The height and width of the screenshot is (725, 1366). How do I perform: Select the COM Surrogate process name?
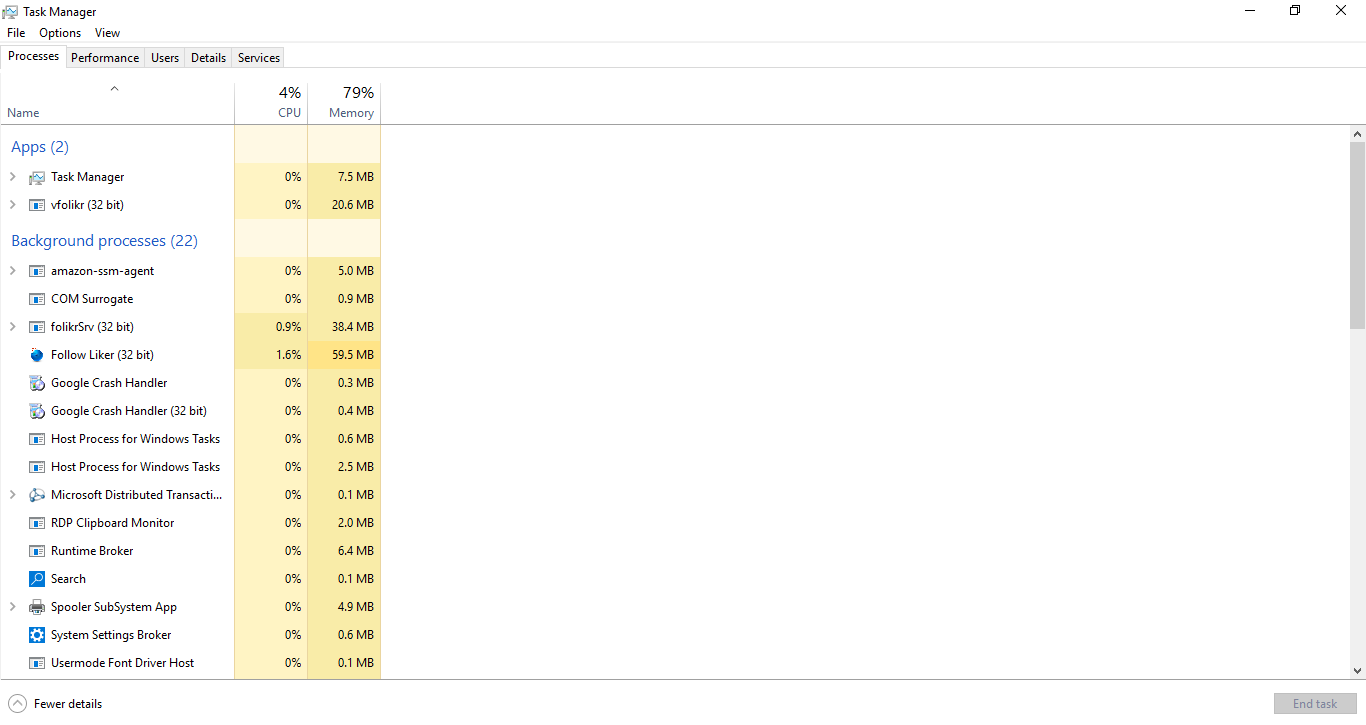(92, 299)
